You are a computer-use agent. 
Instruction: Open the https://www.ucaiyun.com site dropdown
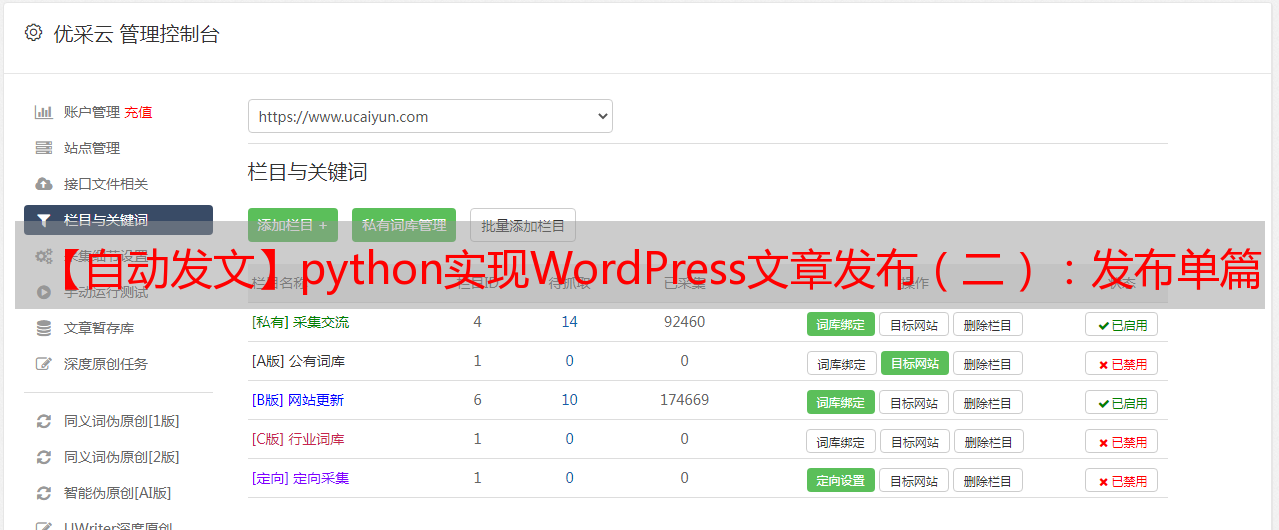(x=430, y=116)
